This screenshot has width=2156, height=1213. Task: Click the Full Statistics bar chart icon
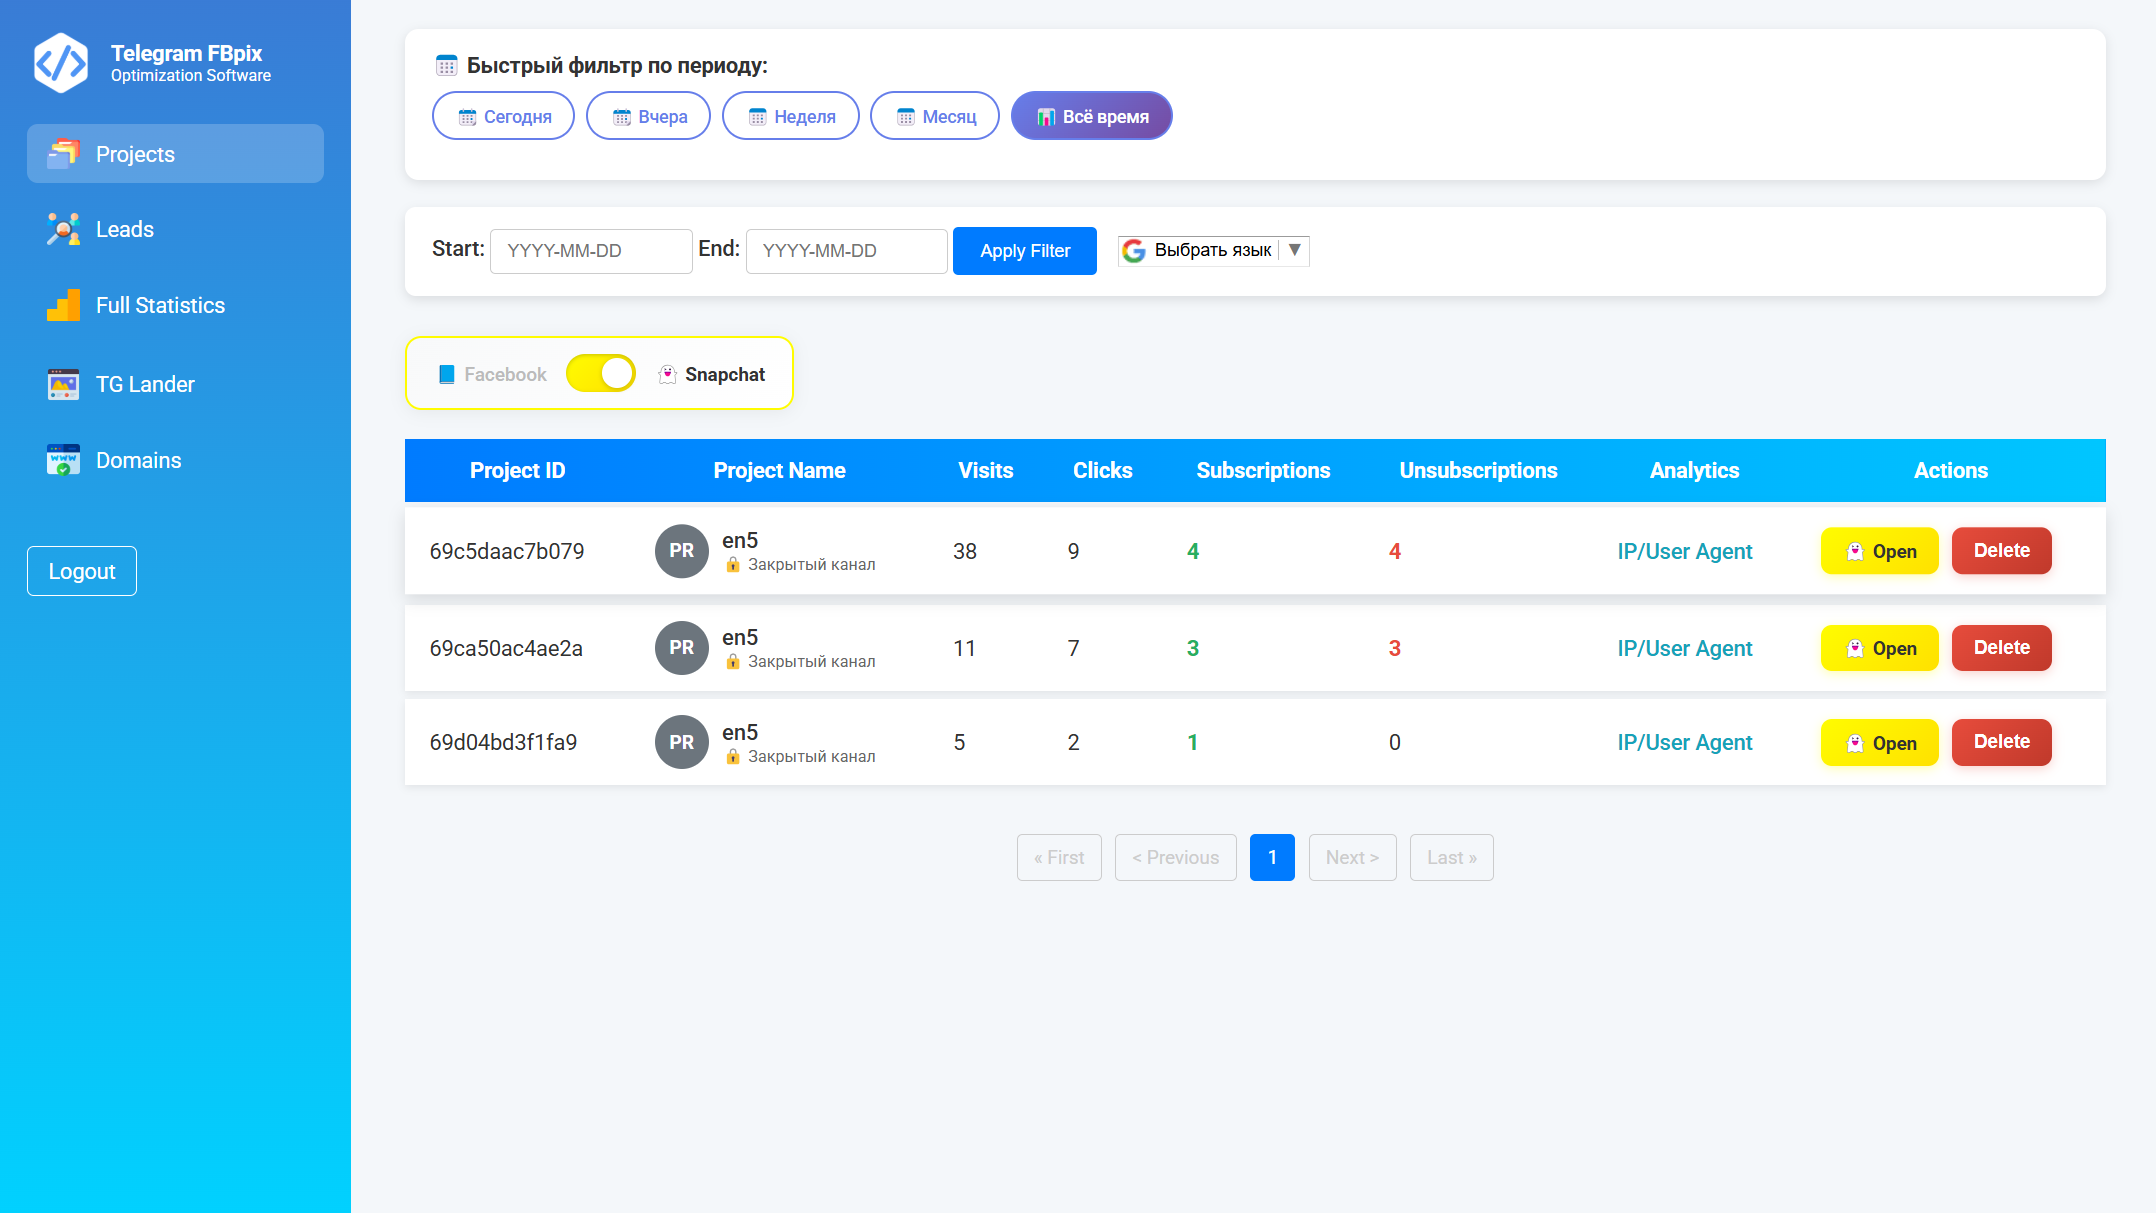tap(63, 306)
